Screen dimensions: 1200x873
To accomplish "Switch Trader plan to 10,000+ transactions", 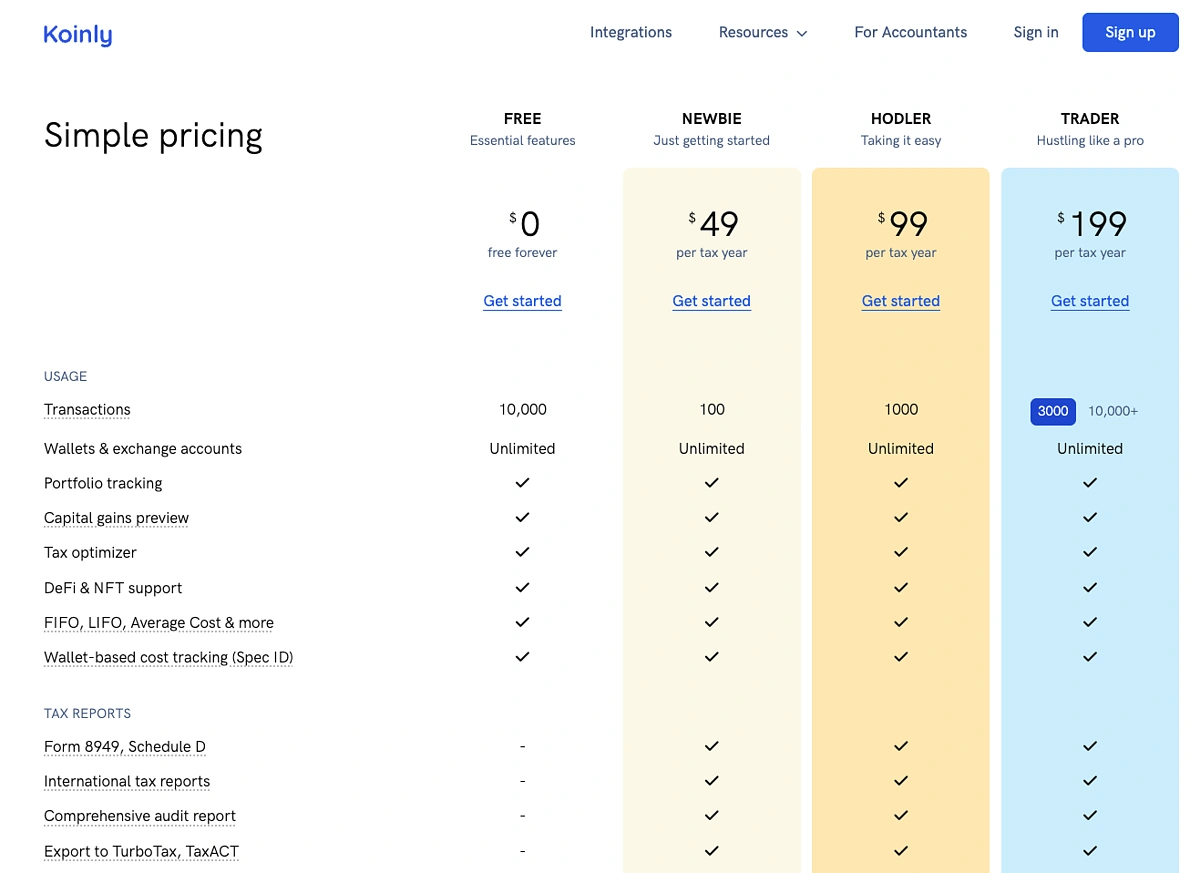I will tap(1112, 411).
